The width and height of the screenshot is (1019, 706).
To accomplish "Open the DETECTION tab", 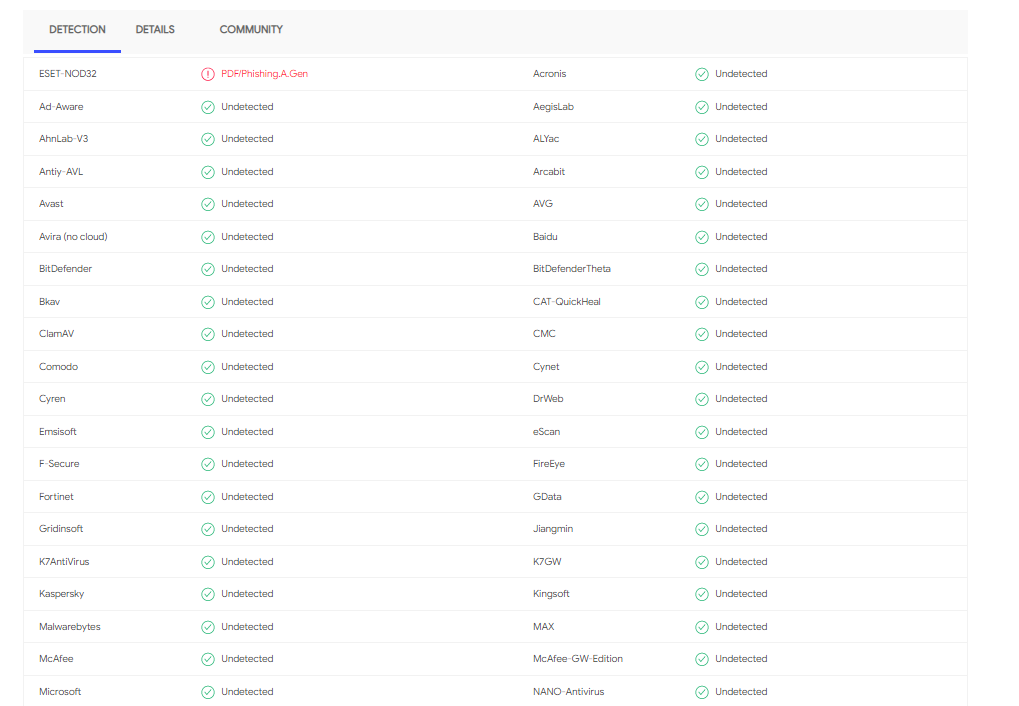I will click(77, 30).
